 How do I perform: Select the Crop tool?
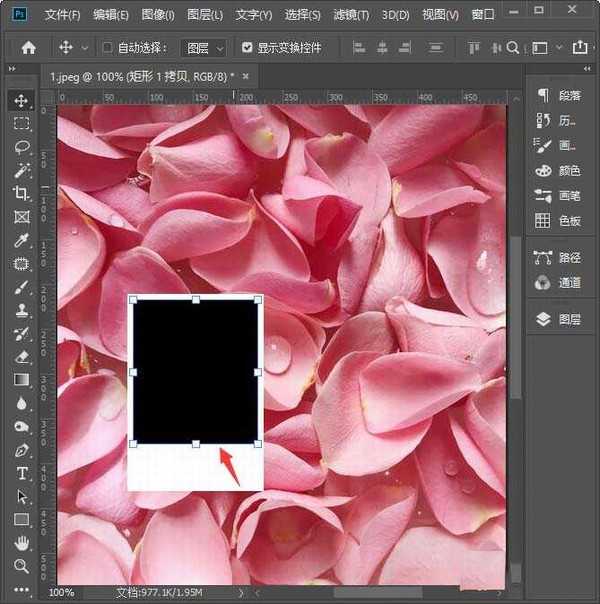[x=21, y=193]
